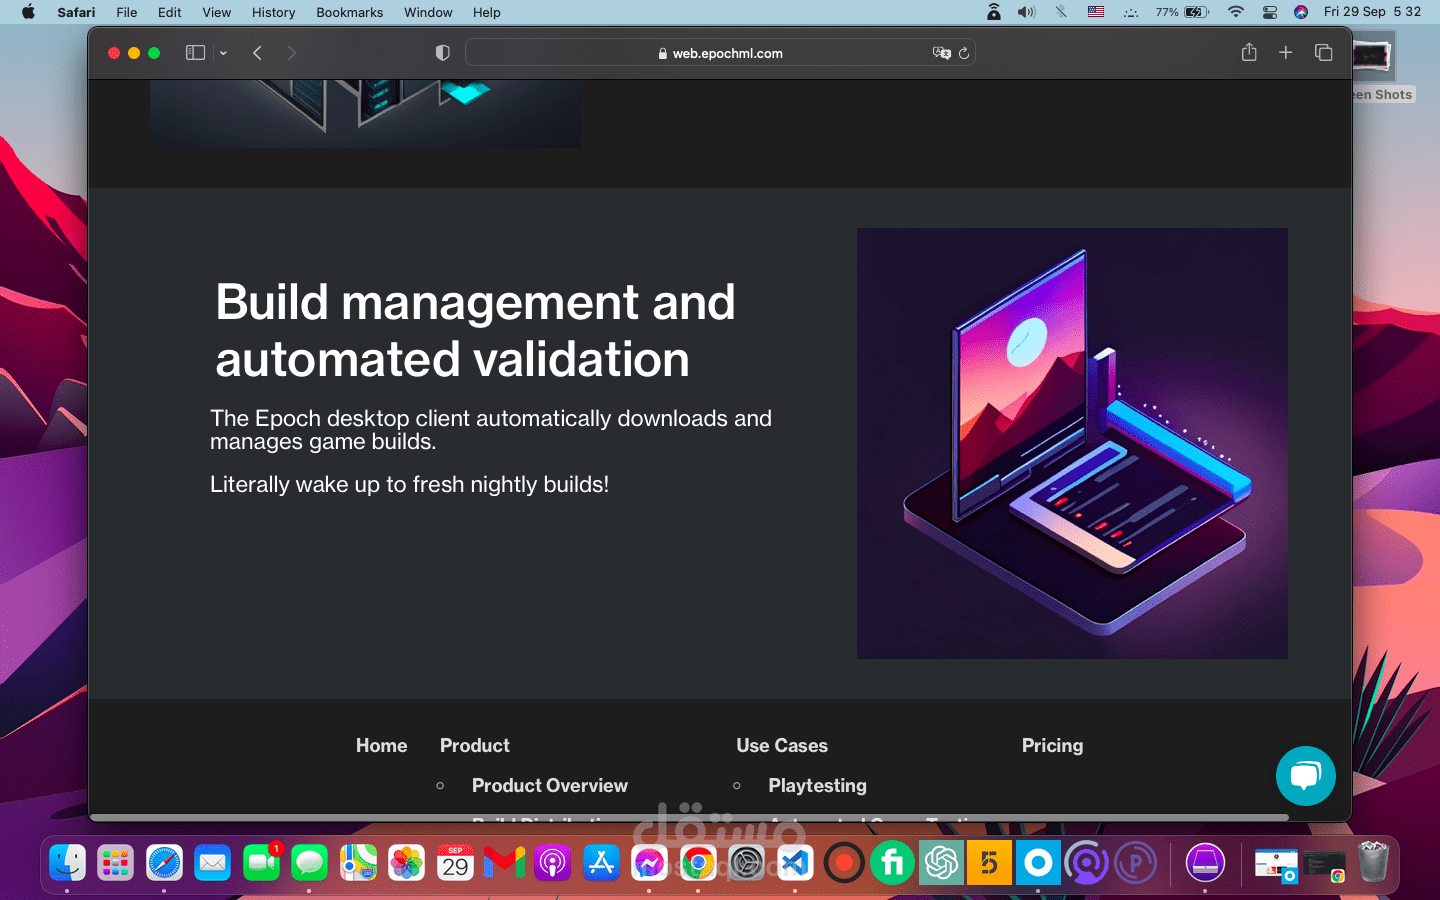Open Launchpad in the Dock
1440x900 pixels.
115,862
